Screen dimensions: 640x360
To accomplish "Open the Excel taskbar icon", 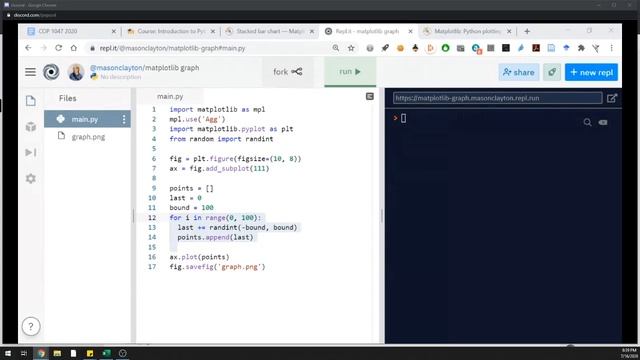I will point(106,353).
